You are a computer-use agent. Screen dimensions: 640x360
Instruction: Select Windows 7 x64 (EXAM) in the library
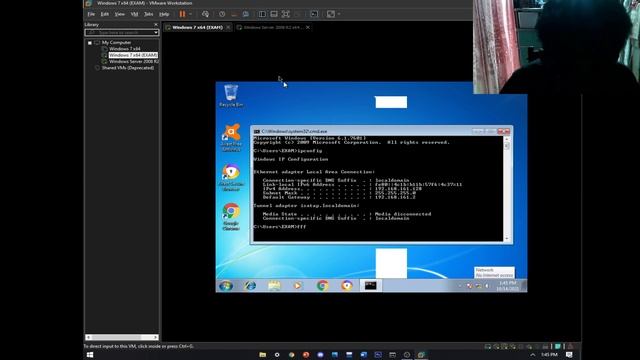click(x=133, y=55)
